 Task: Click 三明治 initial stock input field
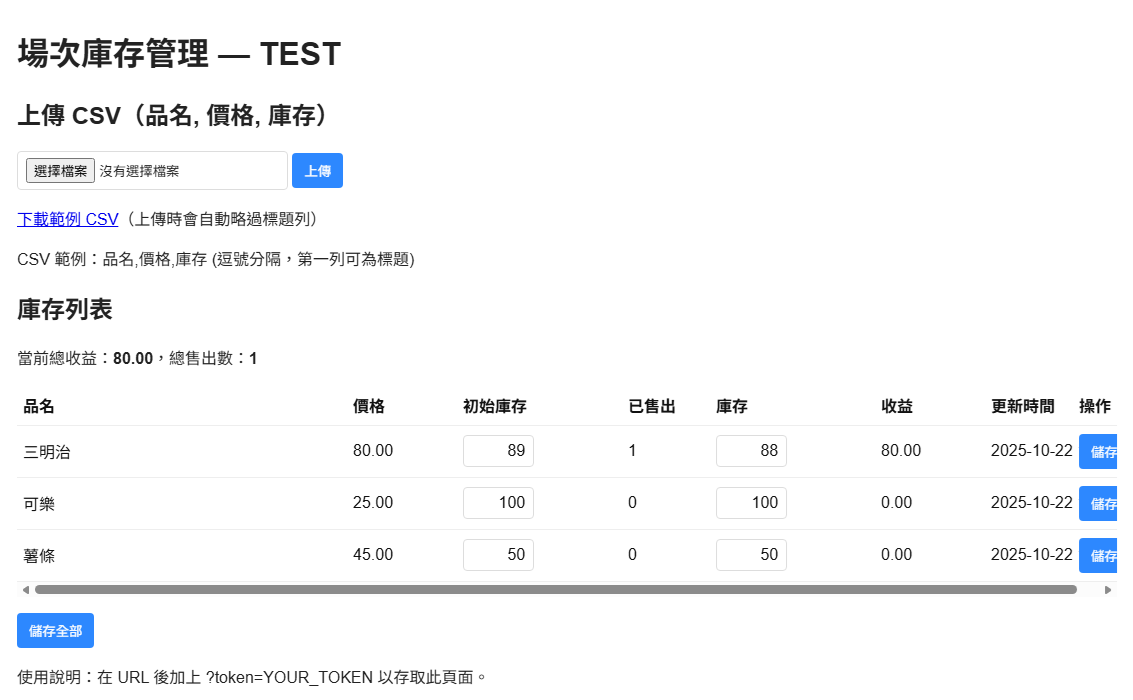tap(498, 451)
